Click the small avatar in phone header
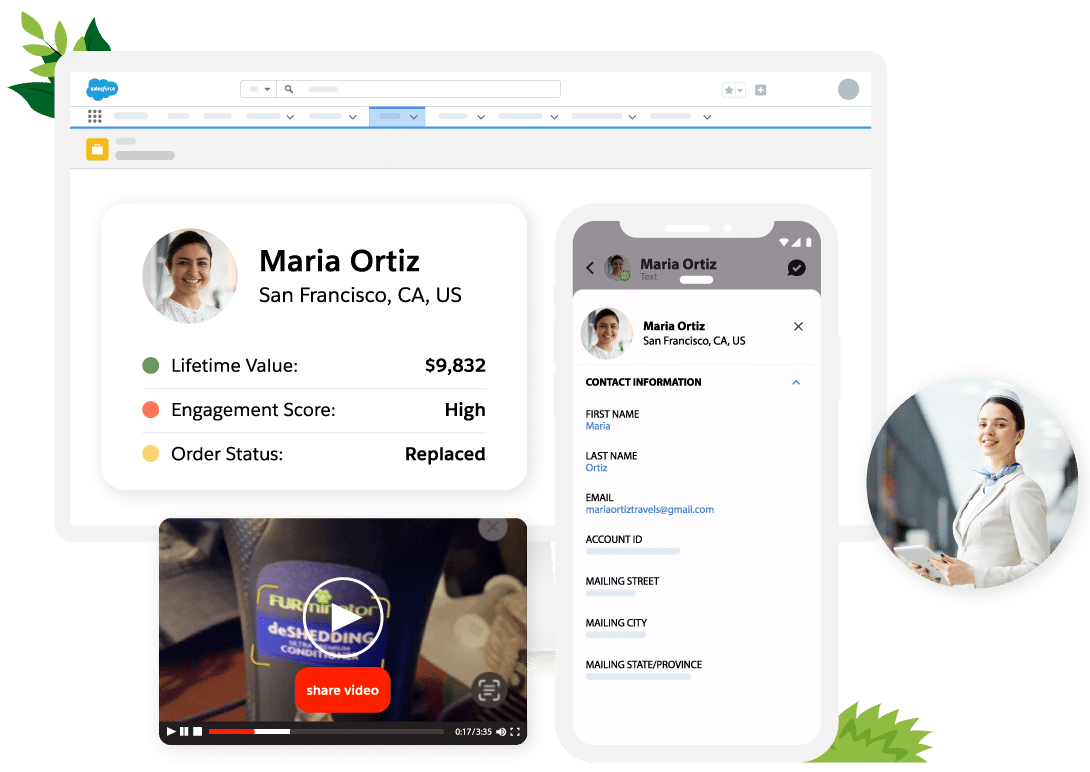 pos(617,268)
